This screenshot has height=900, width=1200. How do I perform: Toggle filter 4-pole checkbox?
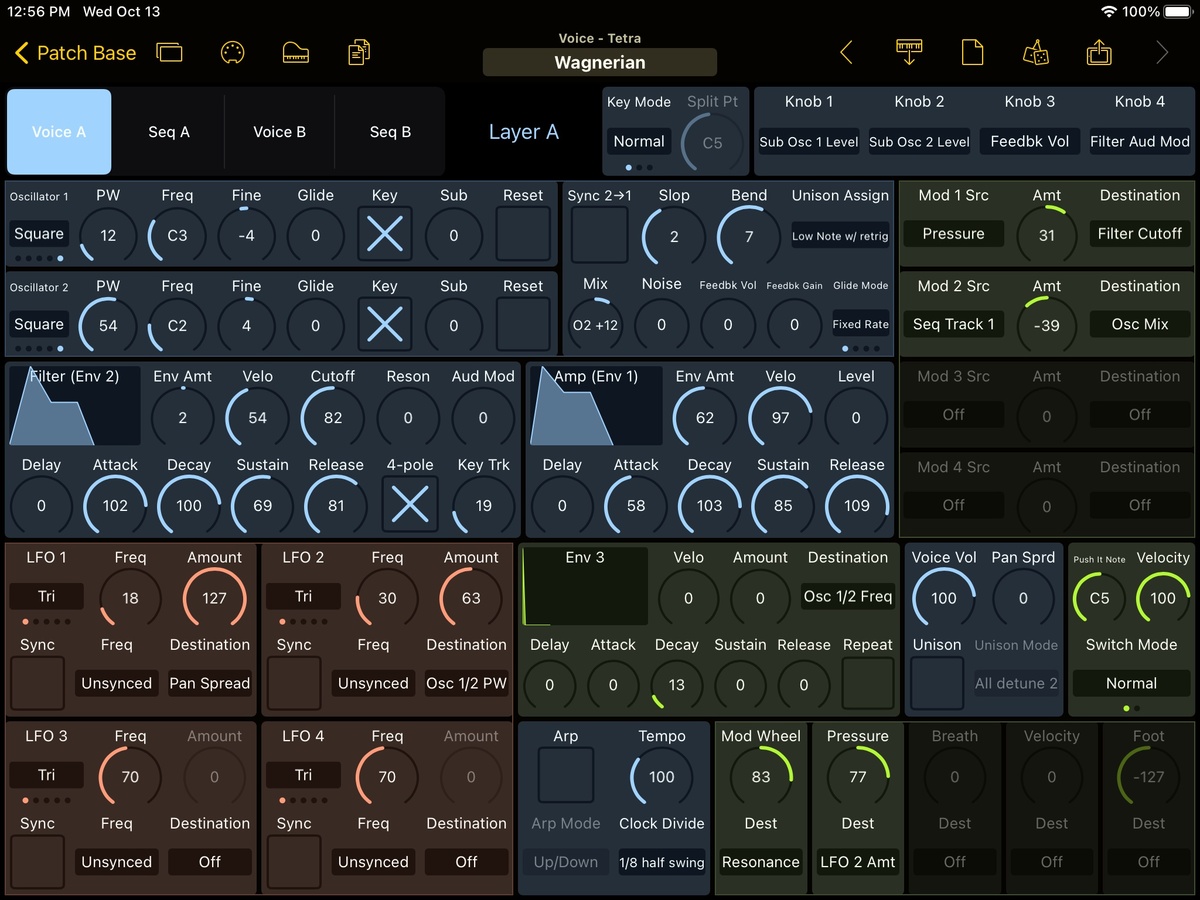point(410,505)
